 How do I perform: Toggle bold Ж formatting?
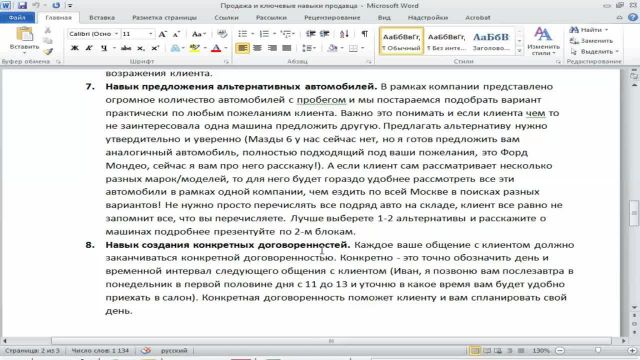(75, 48)
